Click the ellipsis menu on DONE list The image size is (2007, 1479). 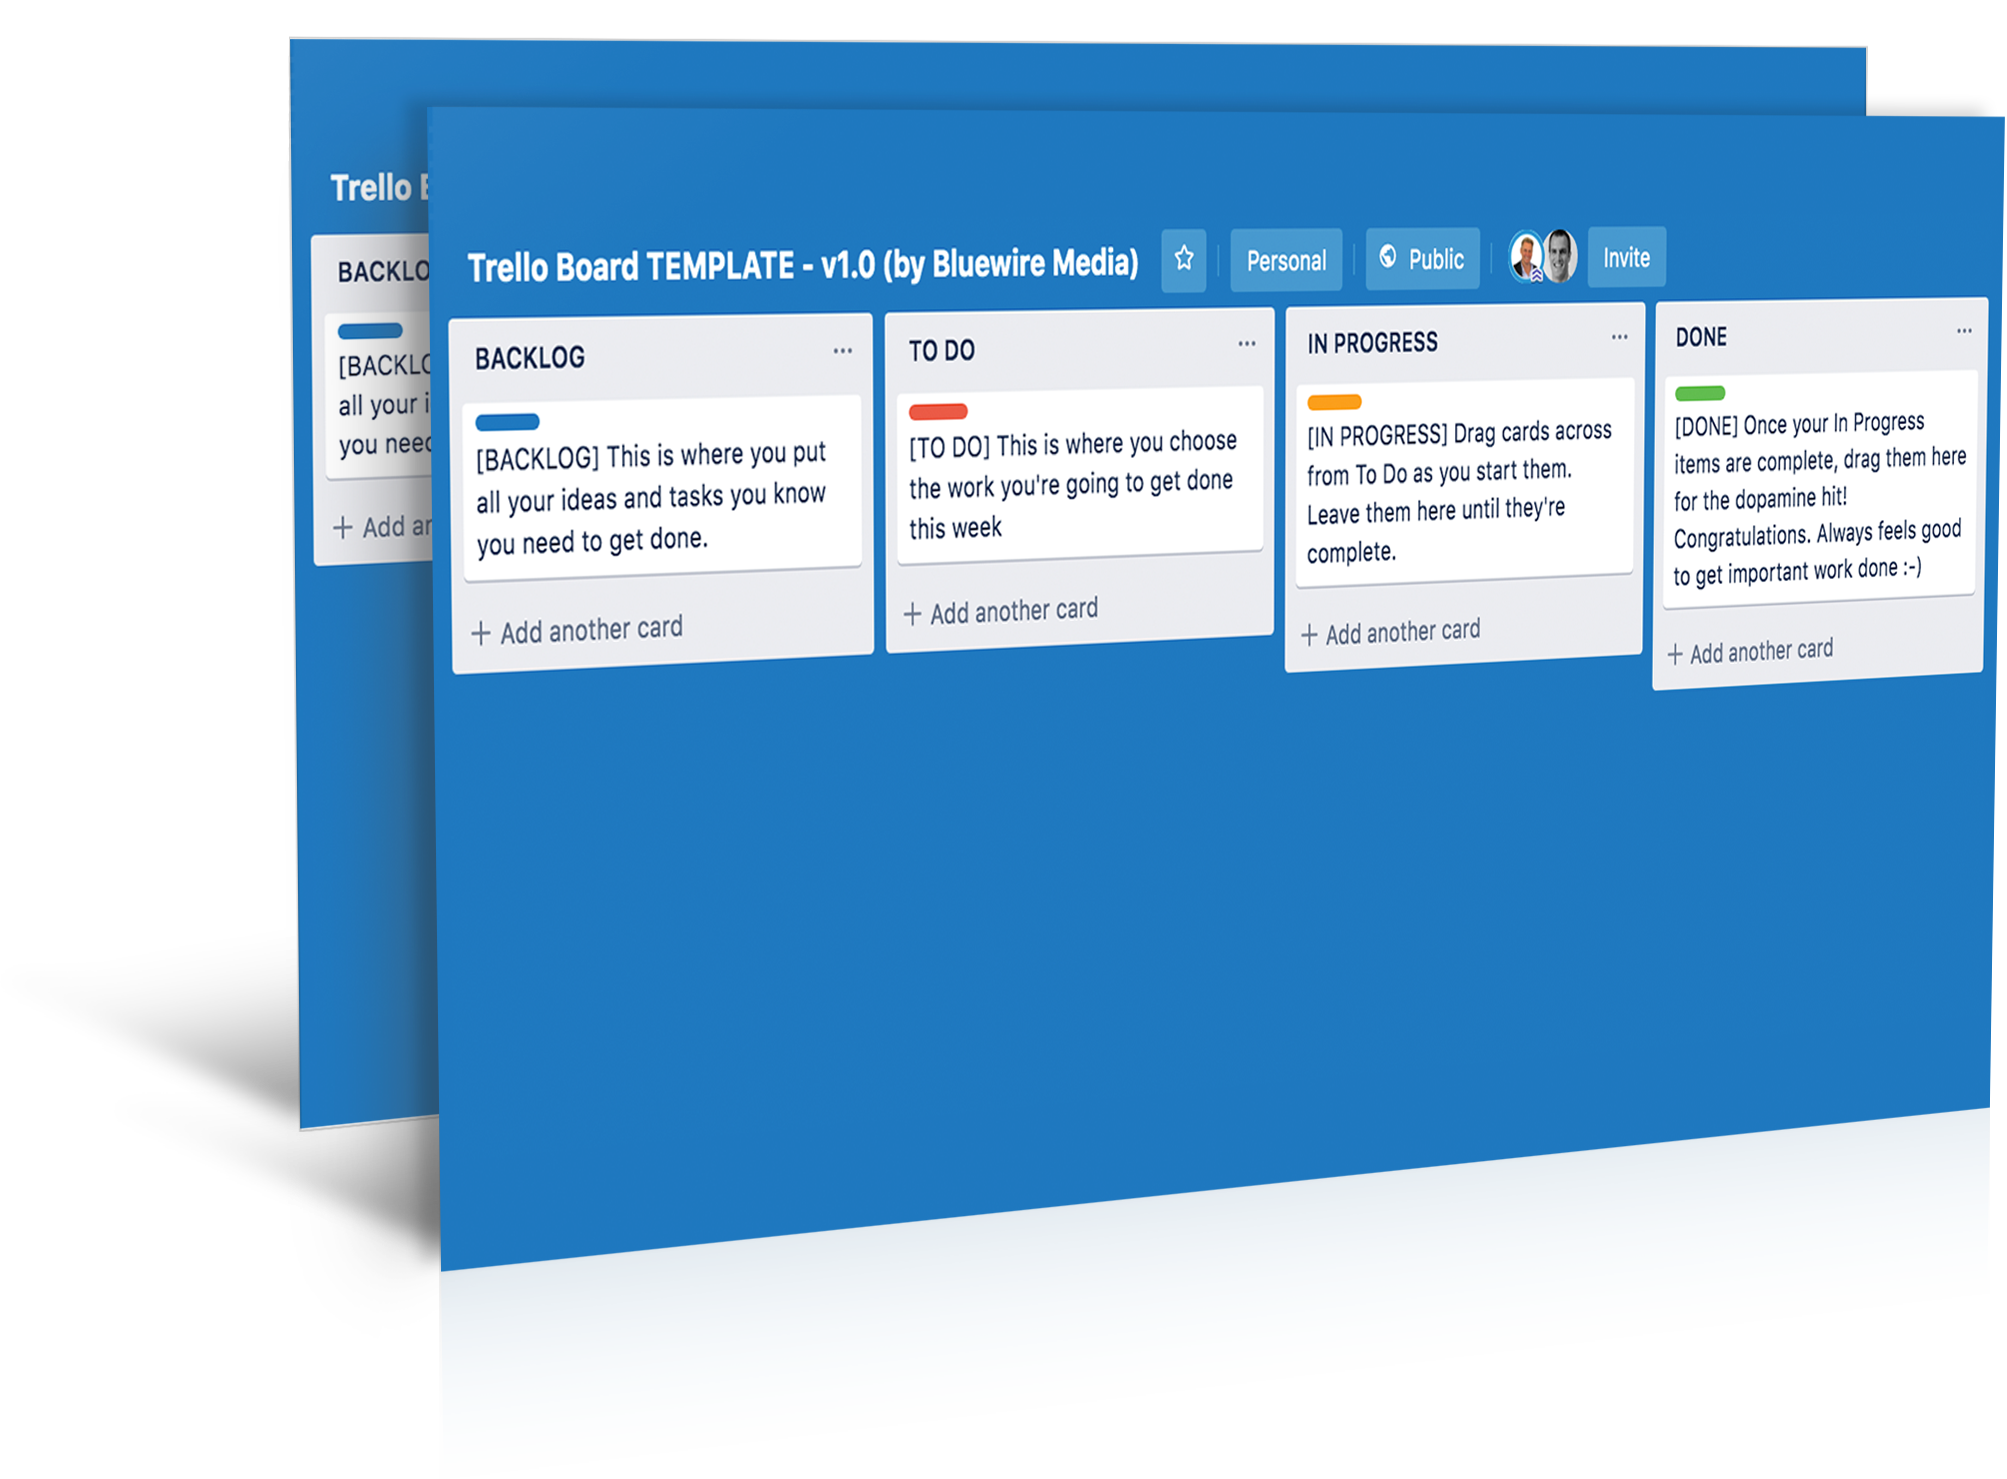pyautogui.click(x=1965, y=330)
